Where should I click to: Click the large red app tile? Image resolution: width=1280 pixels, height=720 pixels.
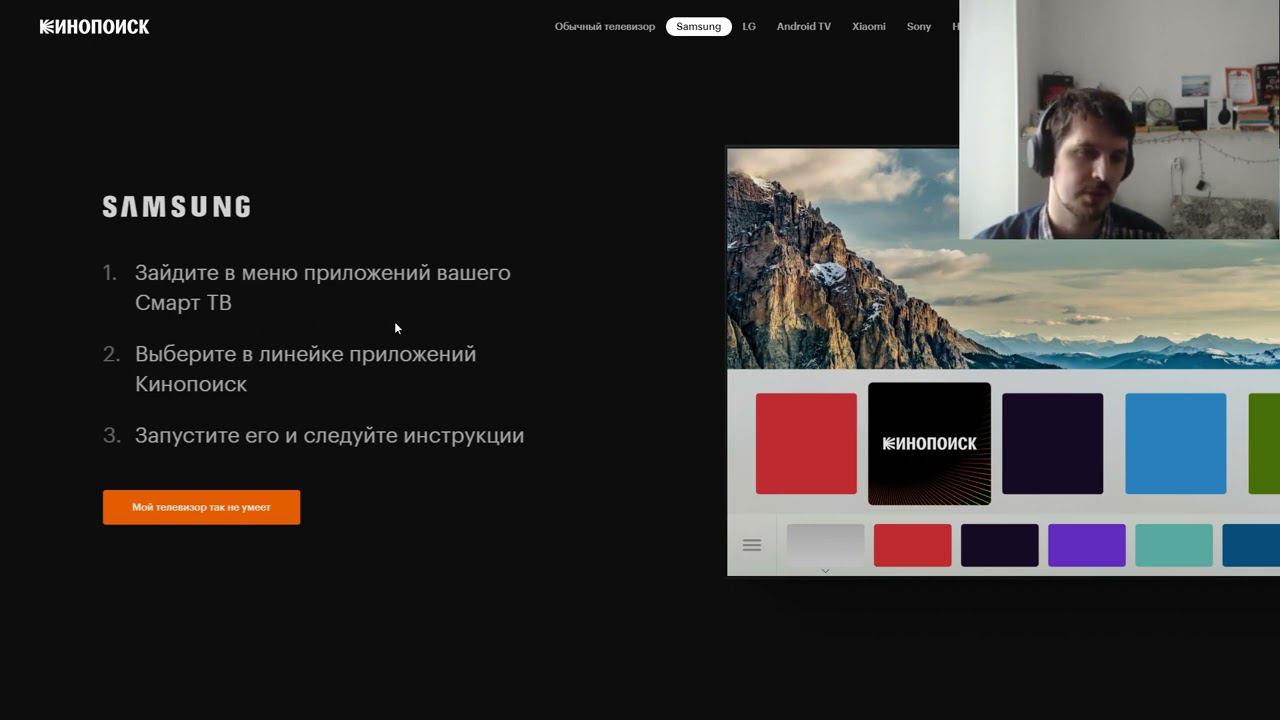point(806,443)
